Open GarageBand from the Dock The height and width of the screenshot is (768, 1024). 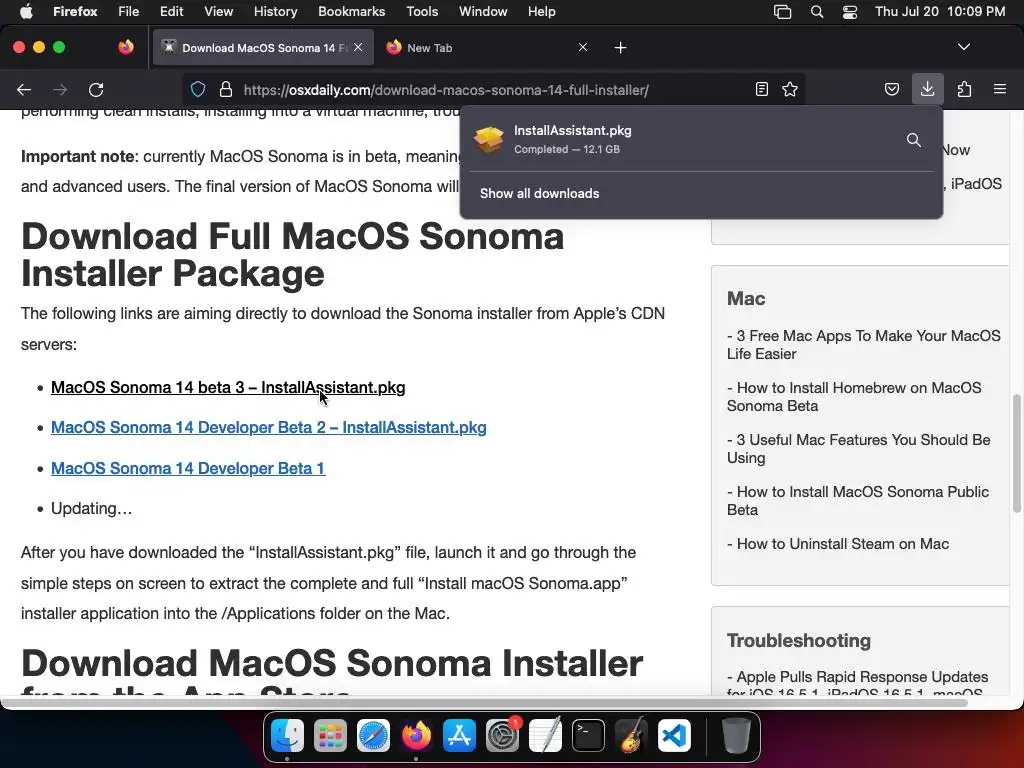632,736
